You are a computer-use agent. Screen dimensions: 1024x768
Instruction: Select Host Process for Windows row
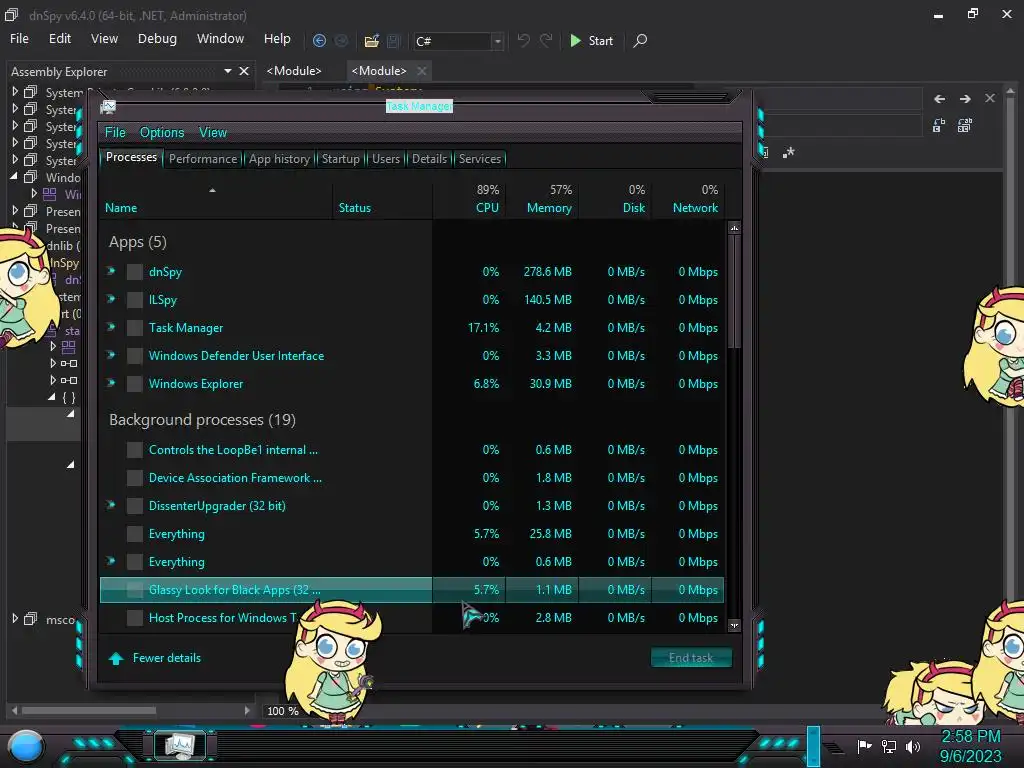click(x=411, y=618)
